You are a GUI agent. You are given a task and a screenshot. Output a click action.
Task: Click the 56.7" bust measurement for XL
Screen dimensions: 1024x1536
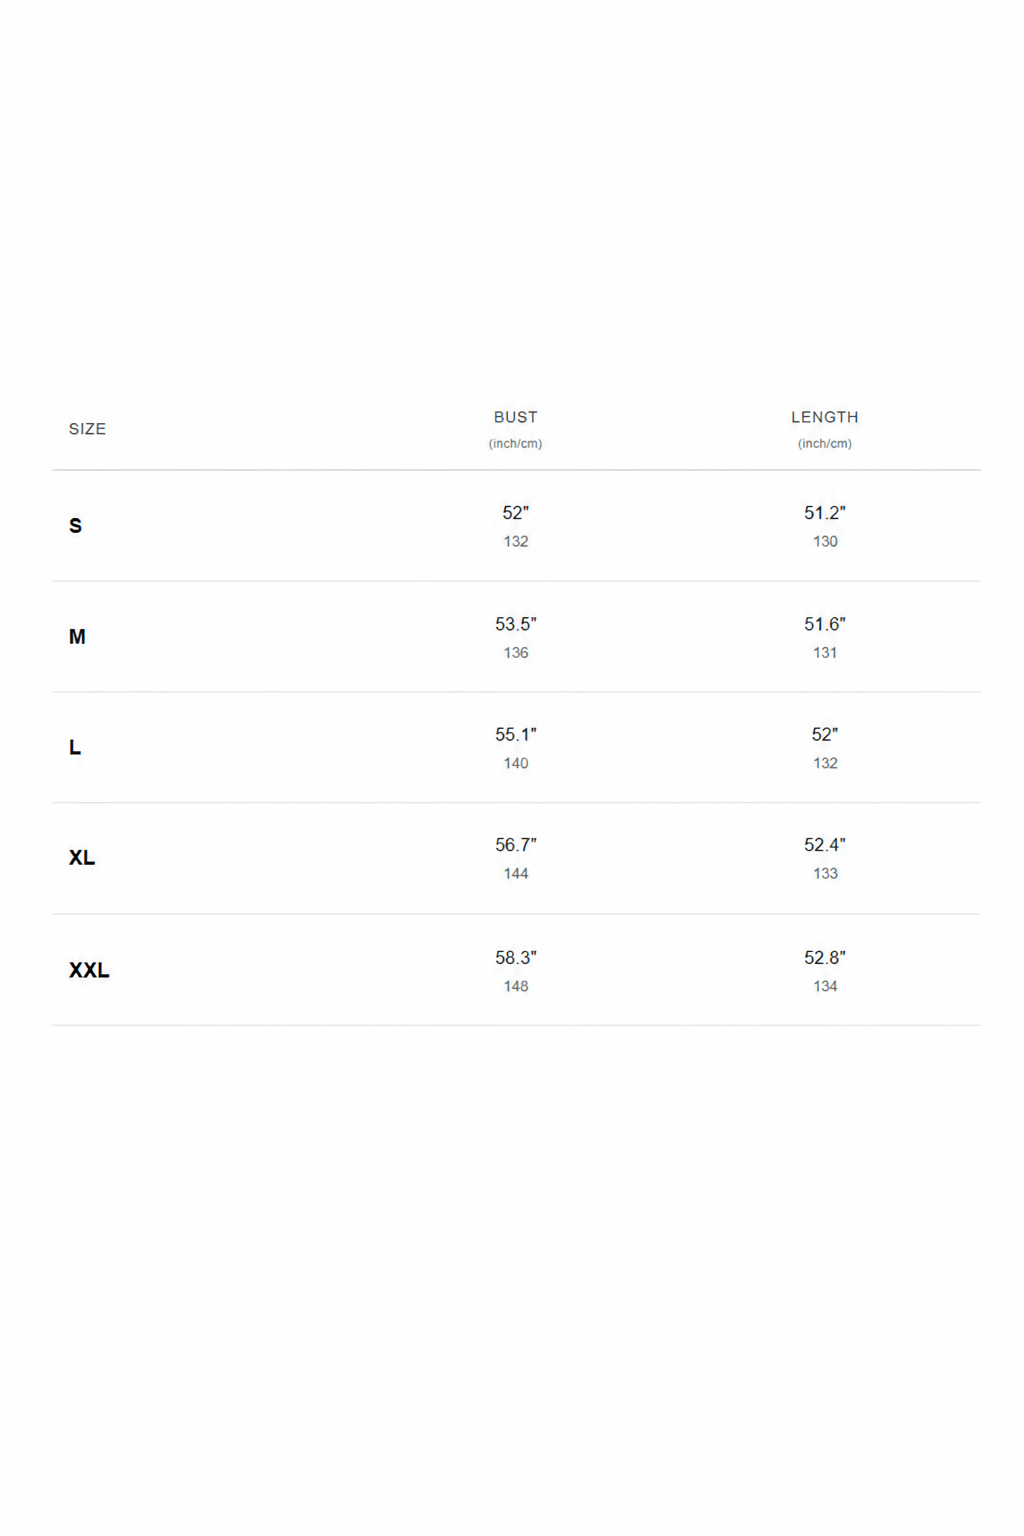[x=516, y=845]
